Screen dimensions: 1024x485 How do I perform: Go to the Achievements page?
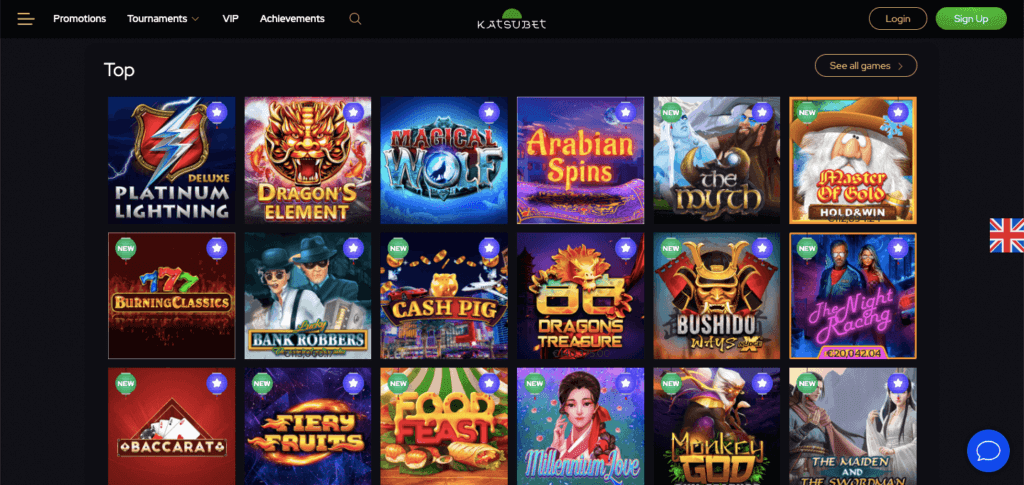pyautogui.click(x=292, y=19)
